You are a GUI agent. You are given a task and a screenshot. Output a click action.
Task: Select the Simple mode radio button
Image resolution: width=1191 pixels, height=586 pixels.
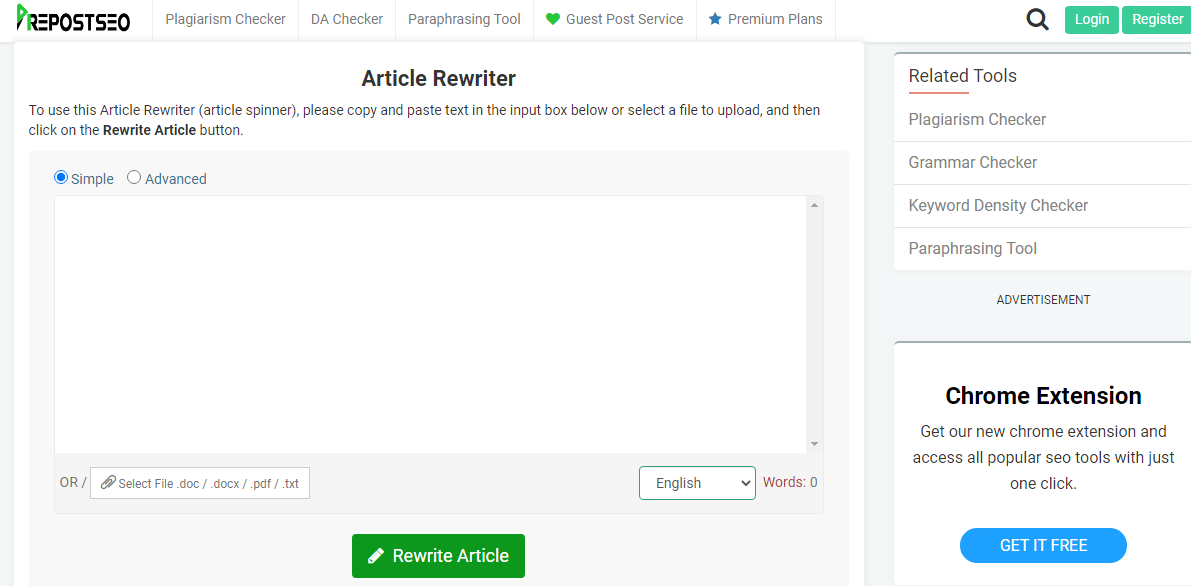(x=60, y=177)
